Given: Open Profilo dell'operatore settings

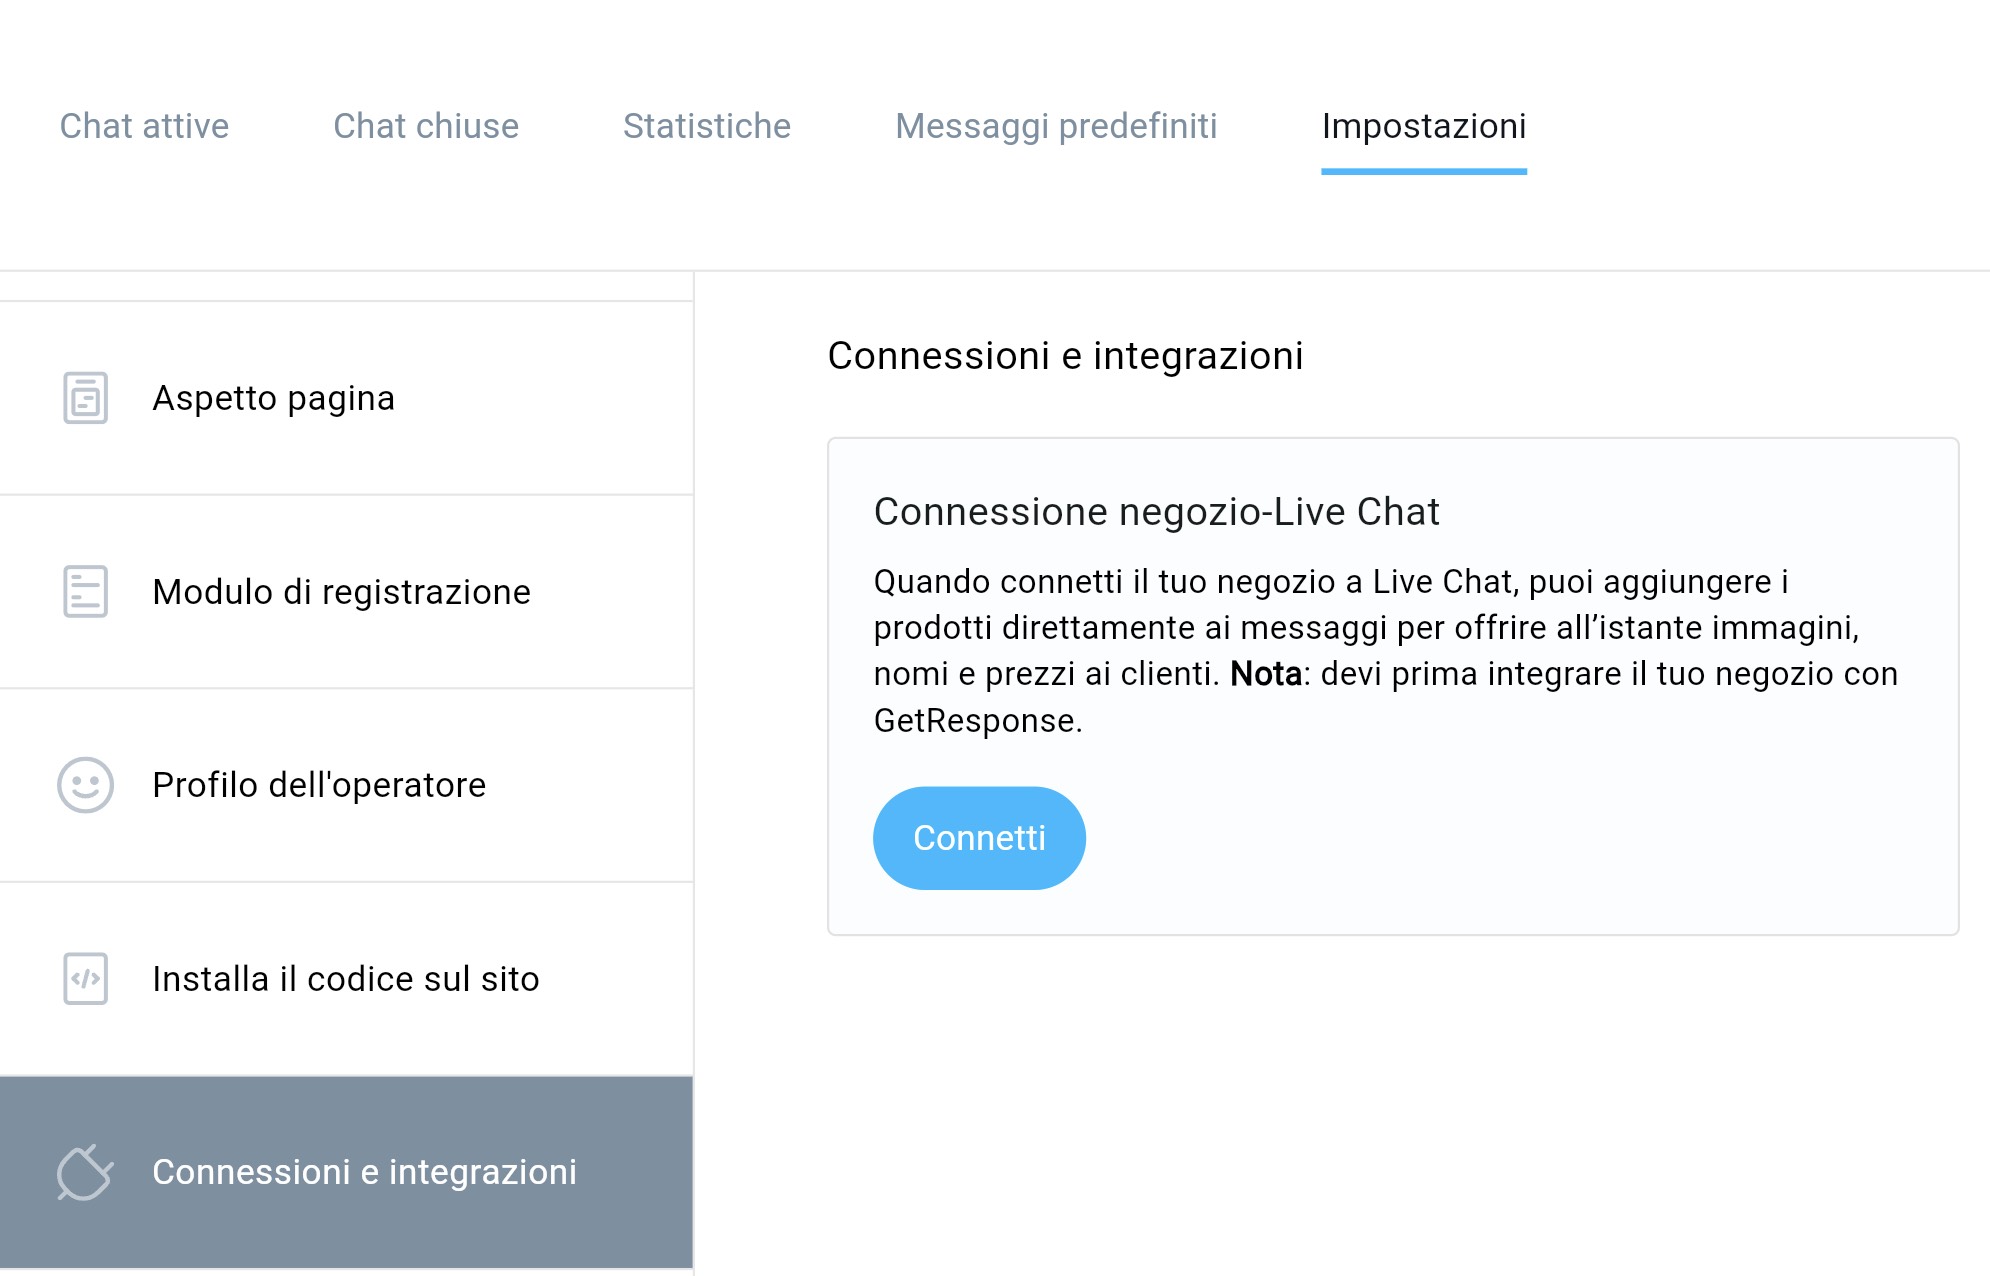Looking at the screenshot, I should (318, 786).
